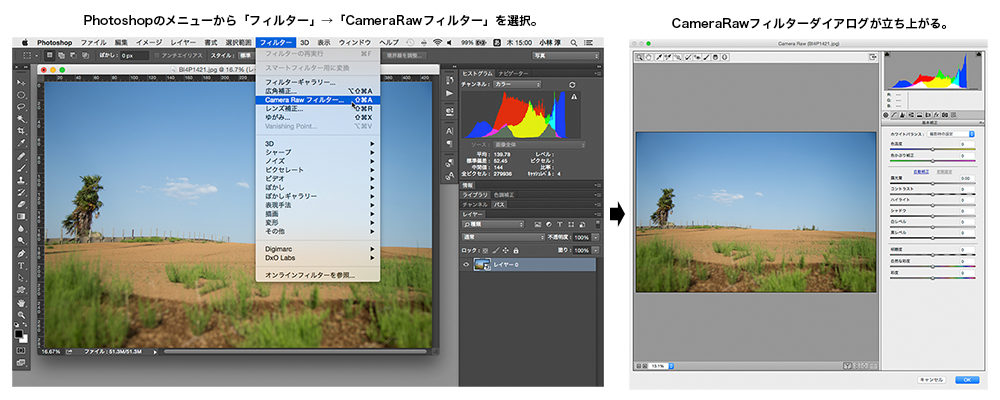Select the Magic Wand tool
1000x400 pixels.
(20, 117)
